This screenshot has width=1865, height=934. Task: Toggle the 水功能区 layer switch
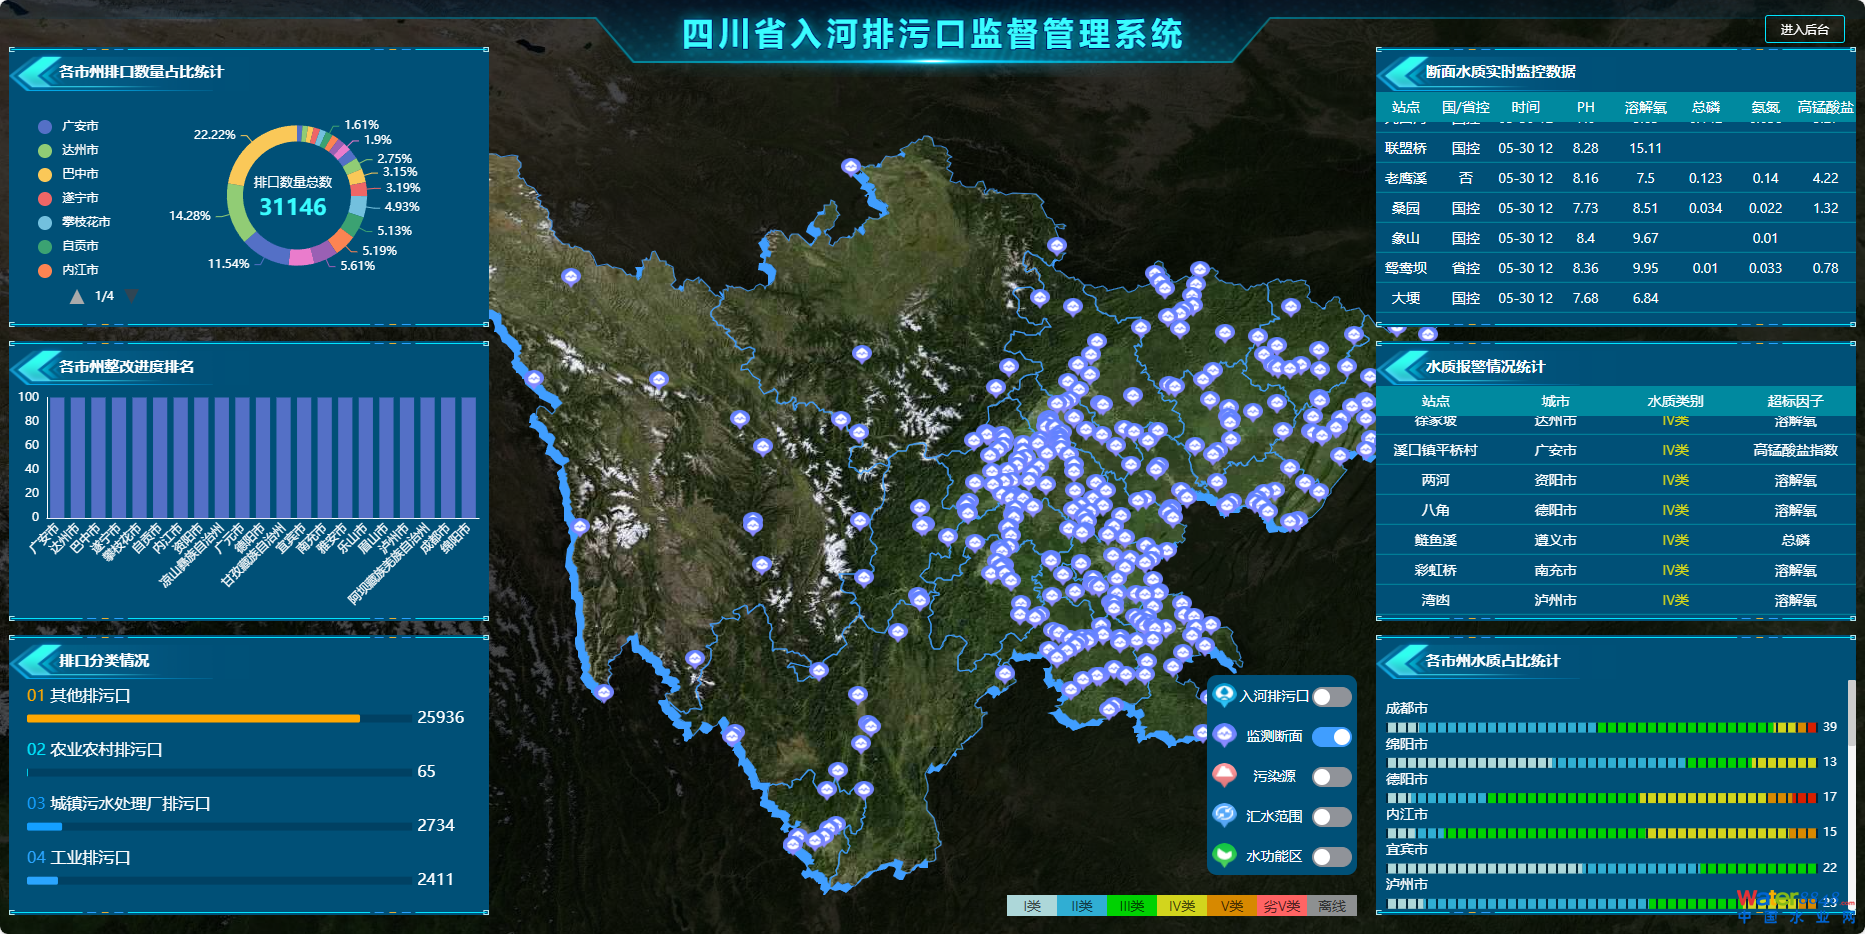(x=1331, y=857)
